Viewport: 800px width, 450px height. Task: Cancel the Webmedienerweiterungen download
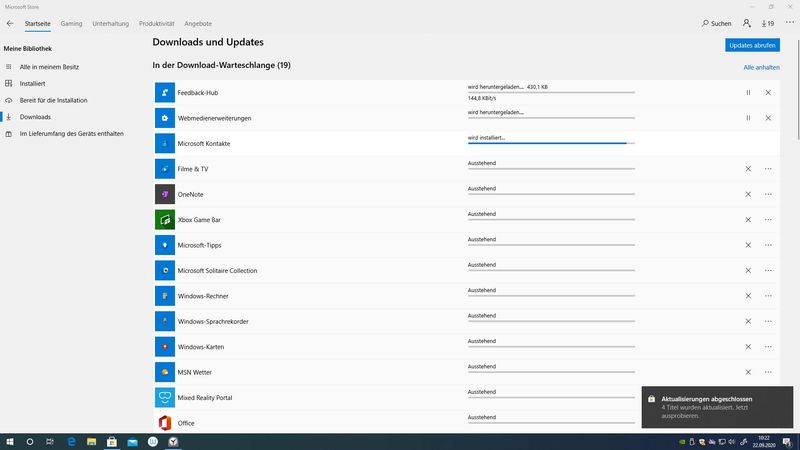[768, 118]
